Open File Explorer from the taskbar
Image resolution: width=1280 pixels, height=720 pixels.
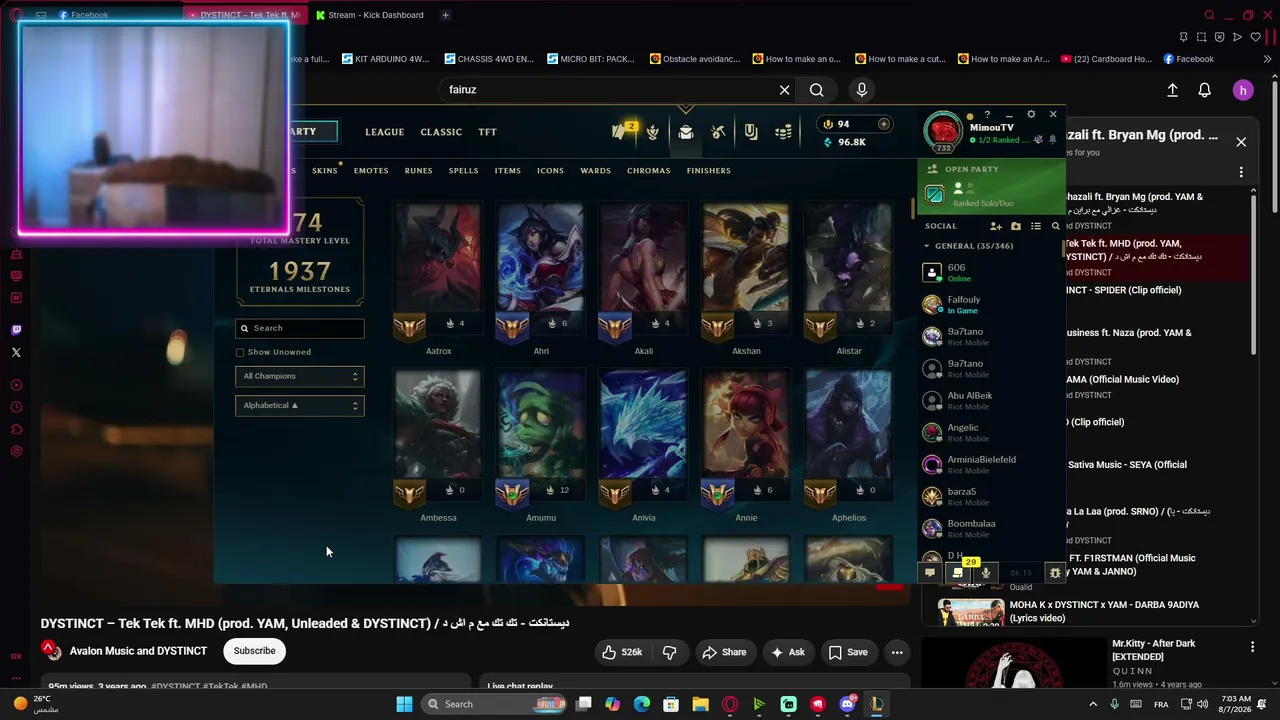pos(700,704)
